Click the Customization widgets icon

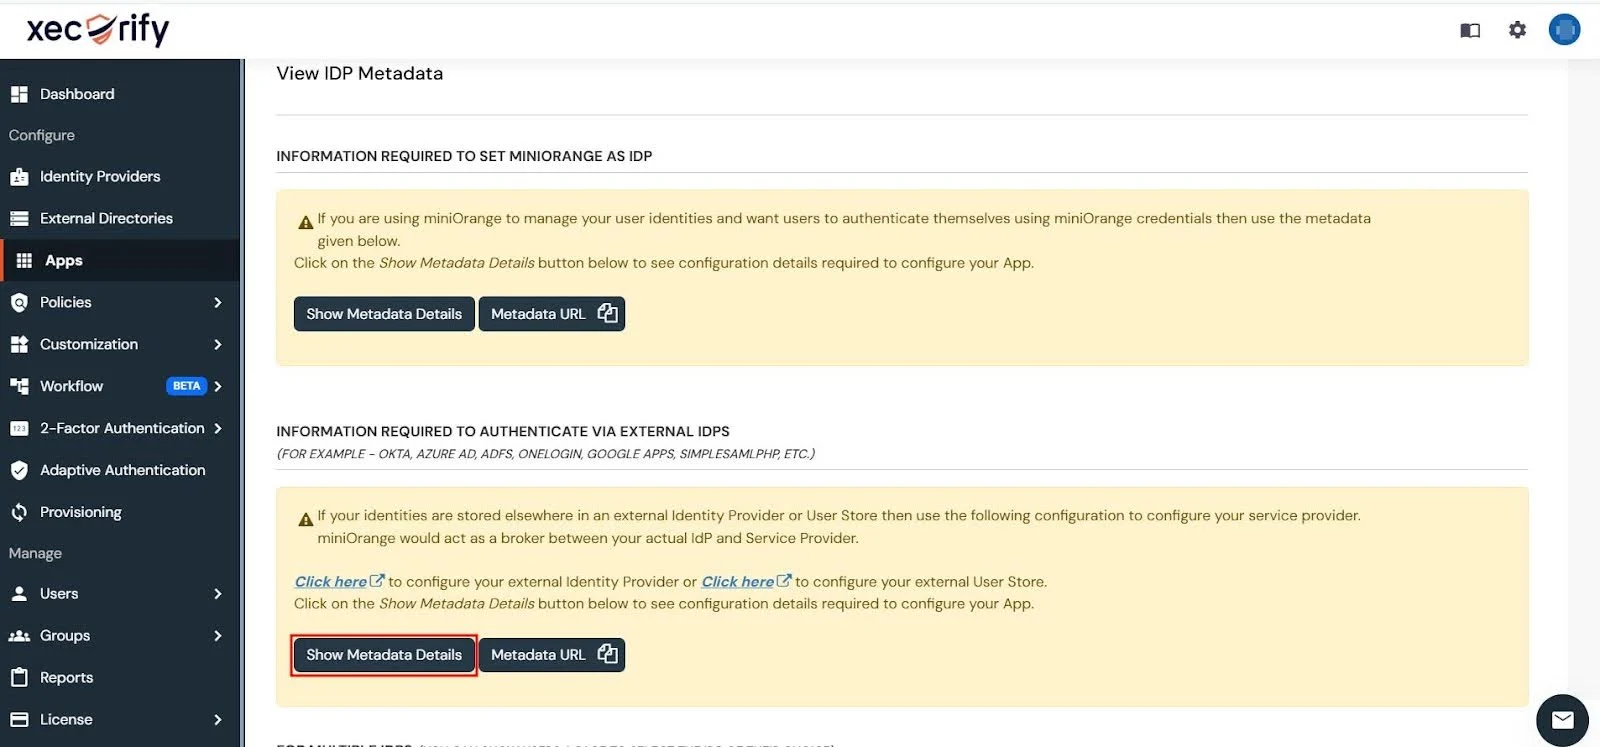point(19,344)
